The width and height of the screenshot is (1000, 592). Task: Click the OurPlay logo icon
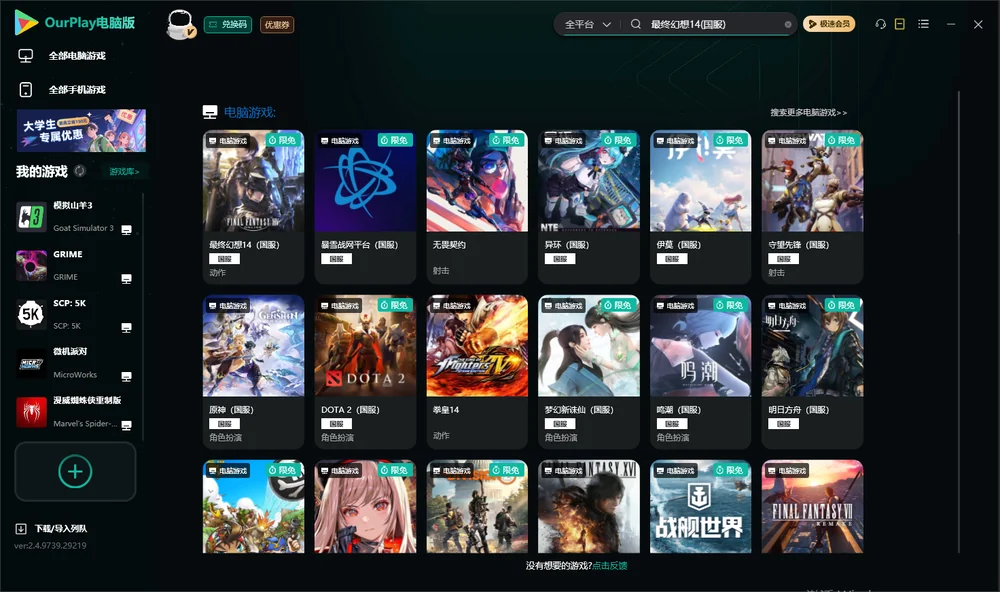click(26, 22)
